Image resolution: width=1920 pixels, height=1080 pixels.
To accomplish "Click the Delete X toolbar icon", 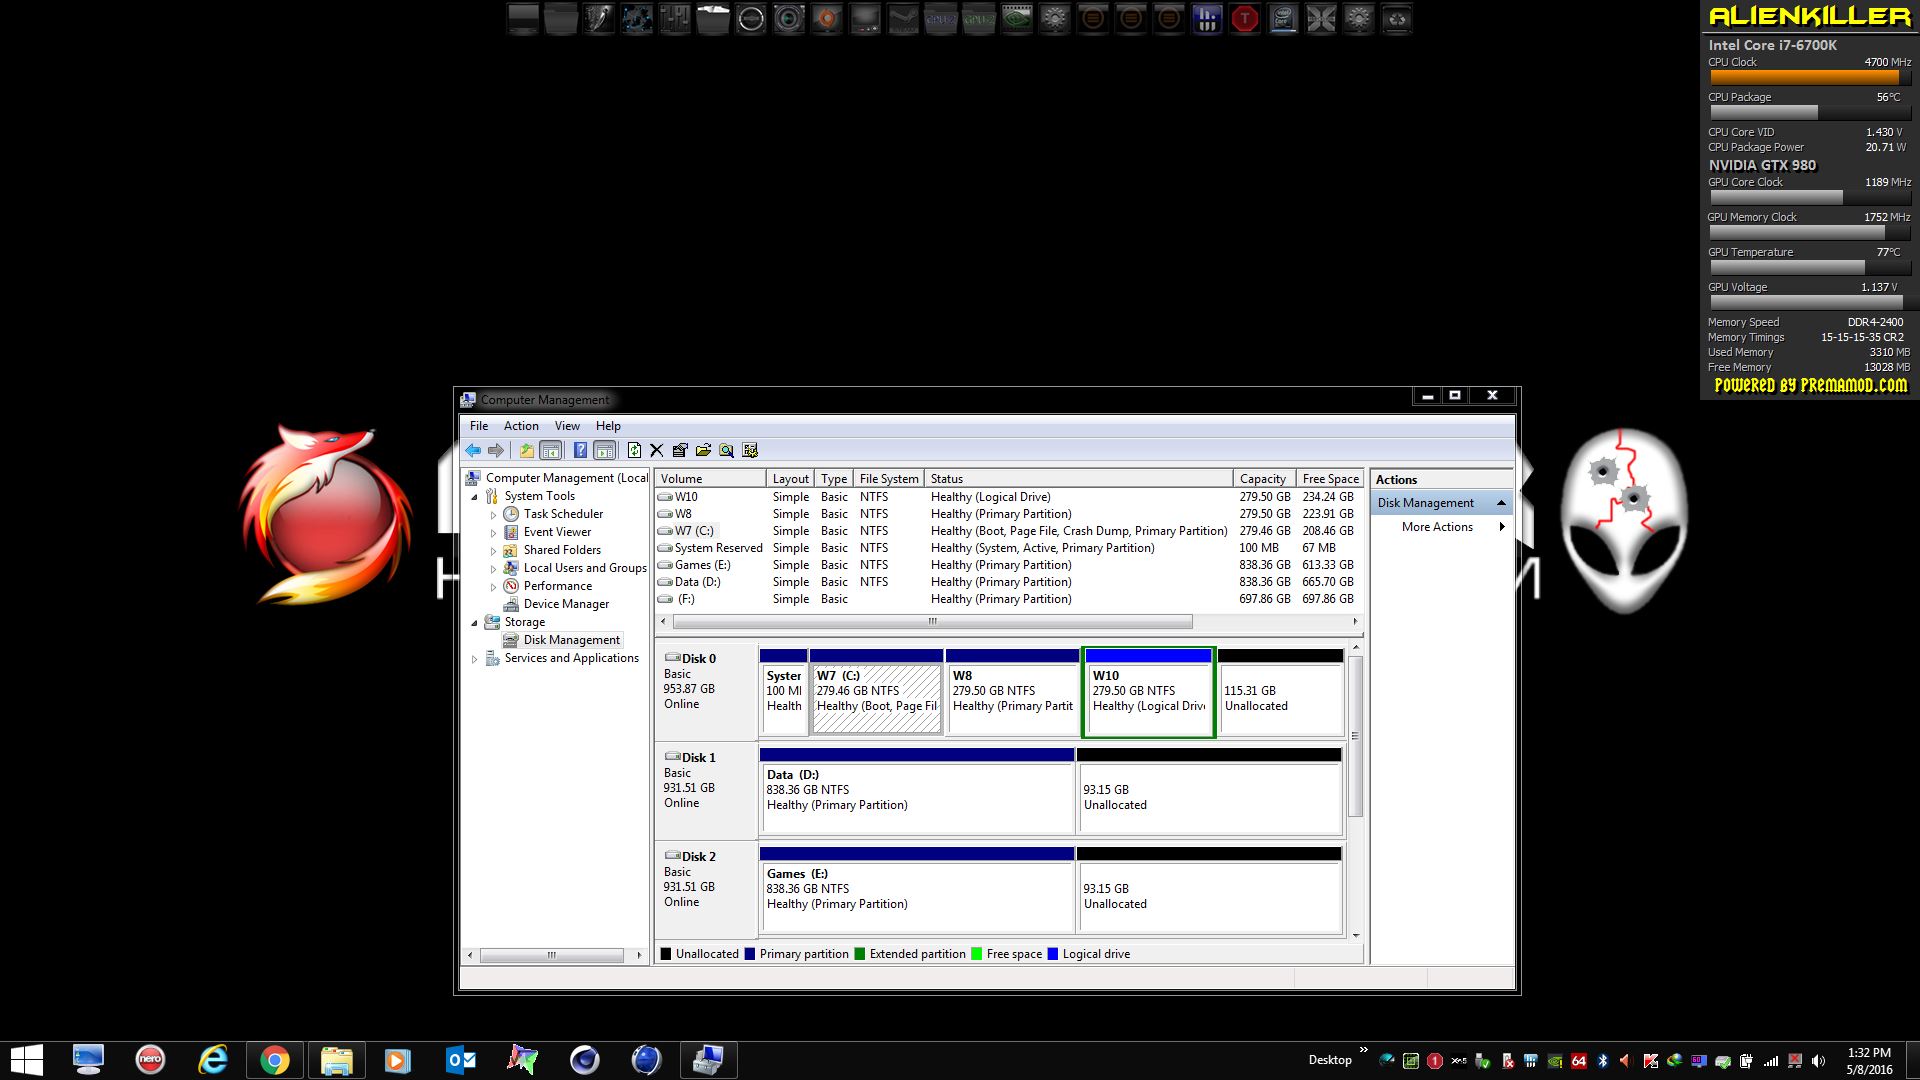I will click(x=657, y=451).
